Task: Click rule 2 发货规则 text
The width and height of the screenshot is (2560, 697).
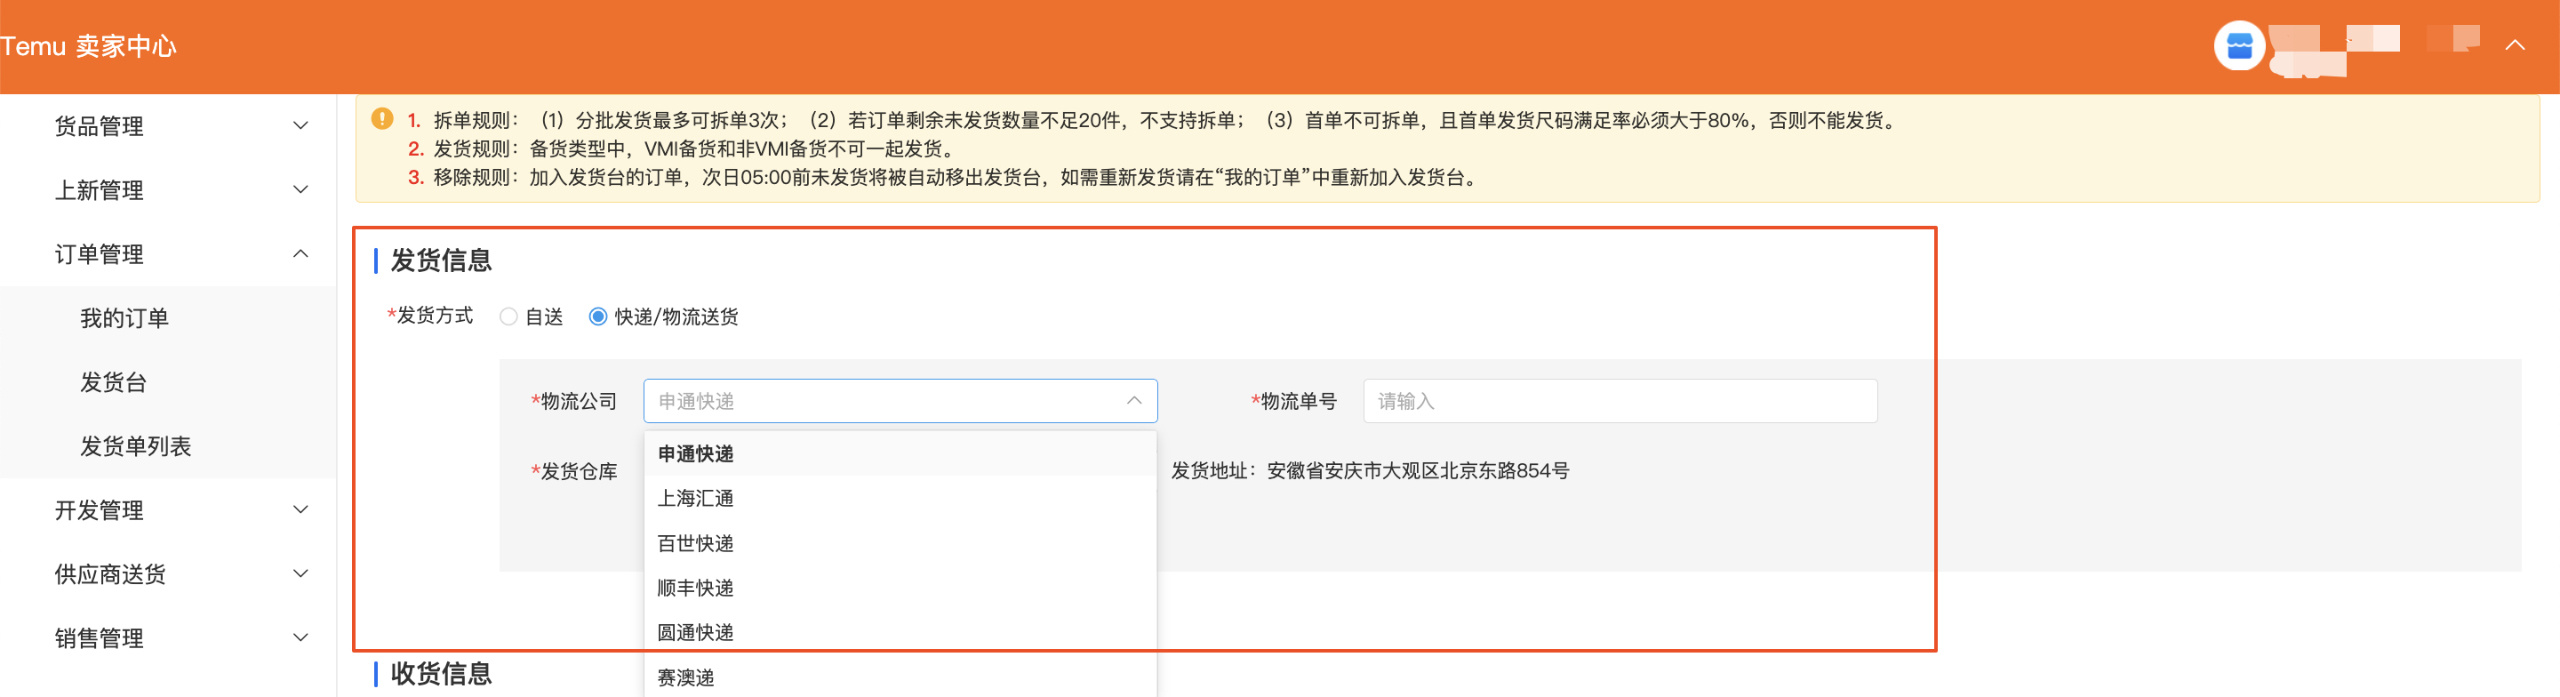Action: click(694, 149)
